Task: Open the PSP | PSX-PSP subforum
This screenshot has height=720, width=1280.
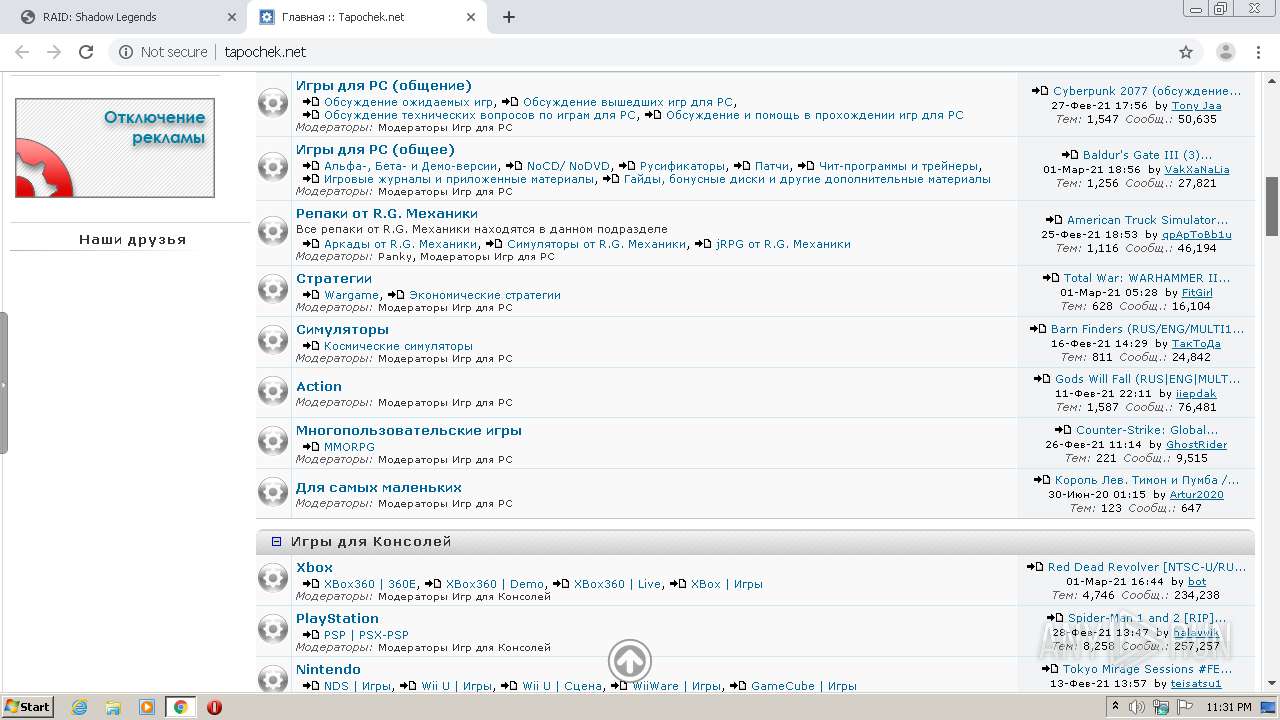Action: 366,635
